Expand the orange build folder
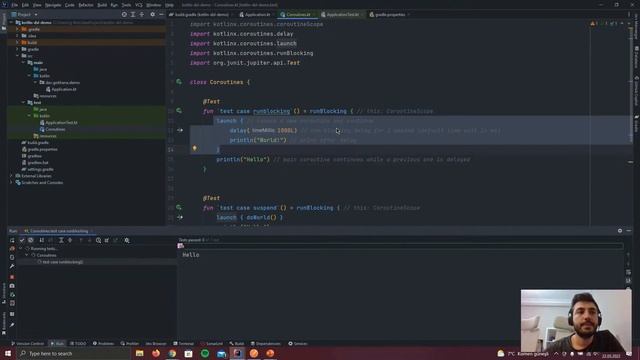The image size is (640, 360). 17,42
